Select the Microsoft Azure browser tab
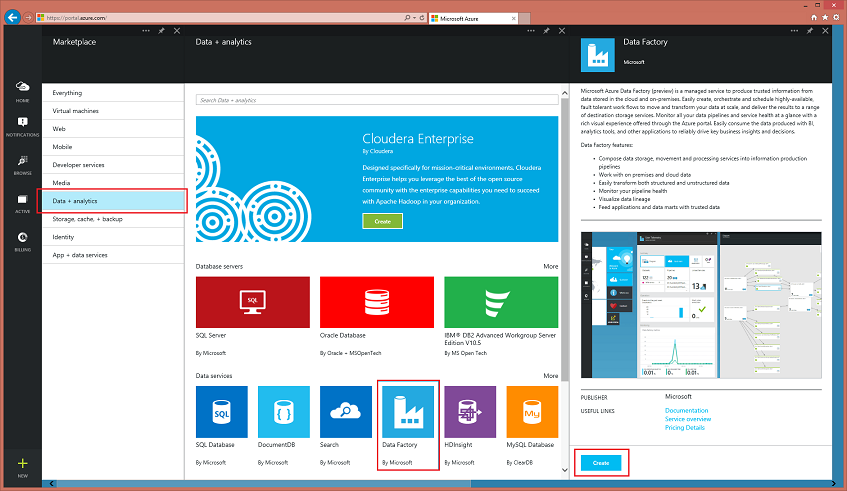The image size is (847, 491). coord(473,18)
